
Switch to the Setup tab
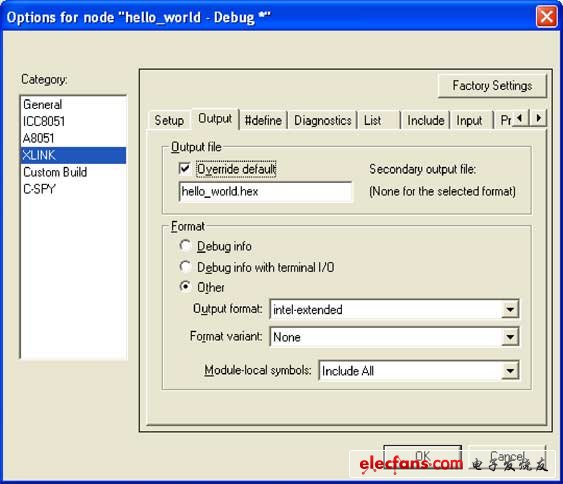pyautogui.click(x=169, y=120)
